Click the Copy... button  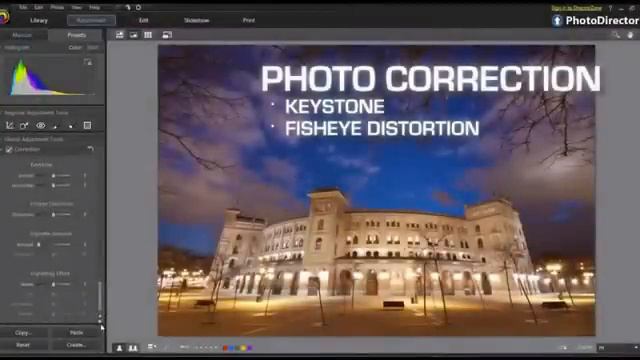23,333
